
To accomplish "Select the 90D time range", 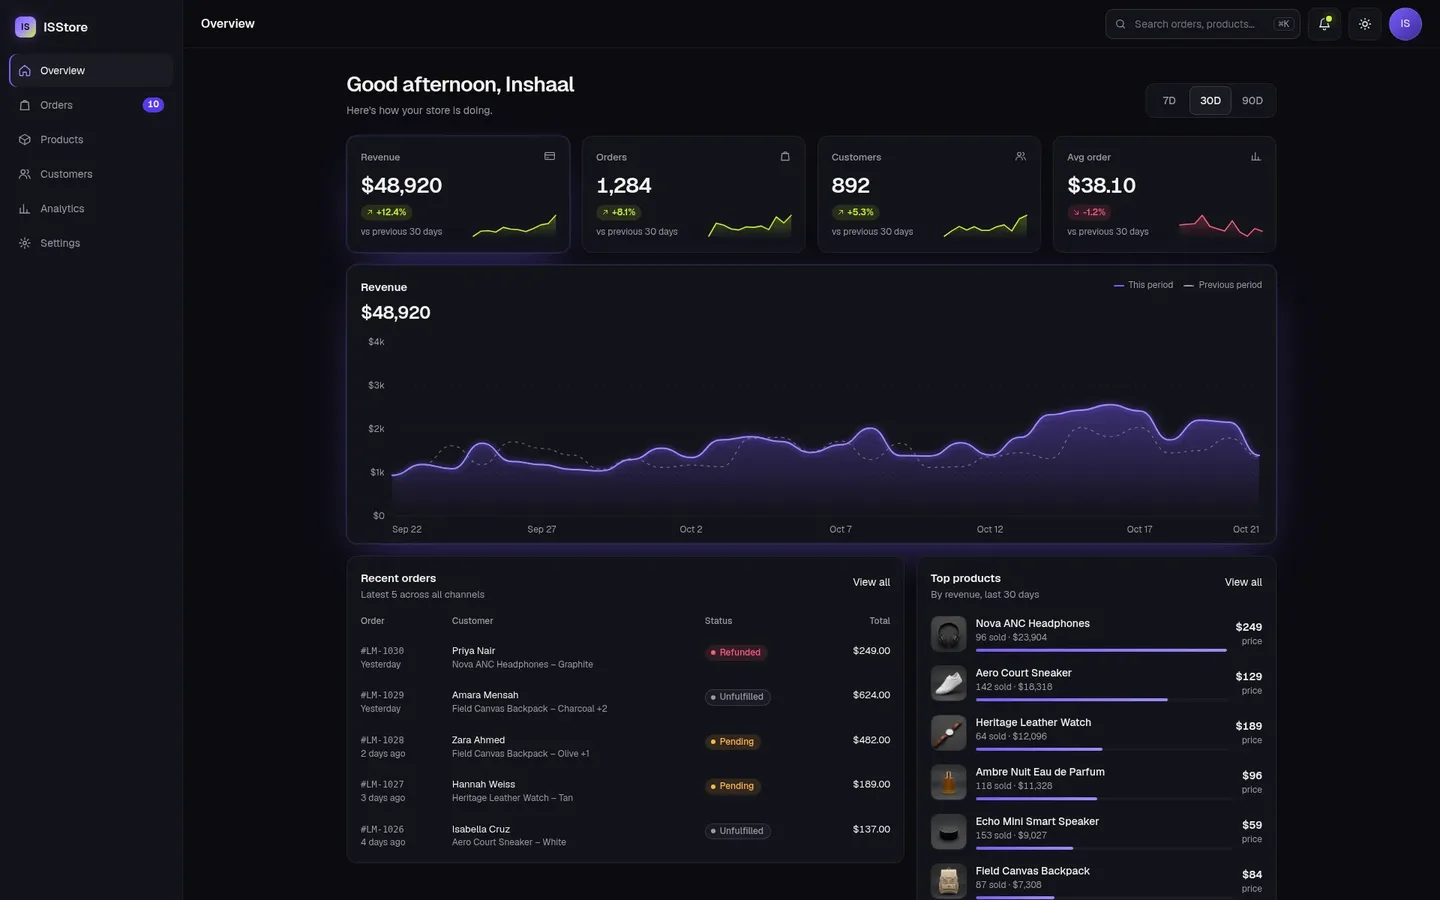I will (x=1252, y=101).
